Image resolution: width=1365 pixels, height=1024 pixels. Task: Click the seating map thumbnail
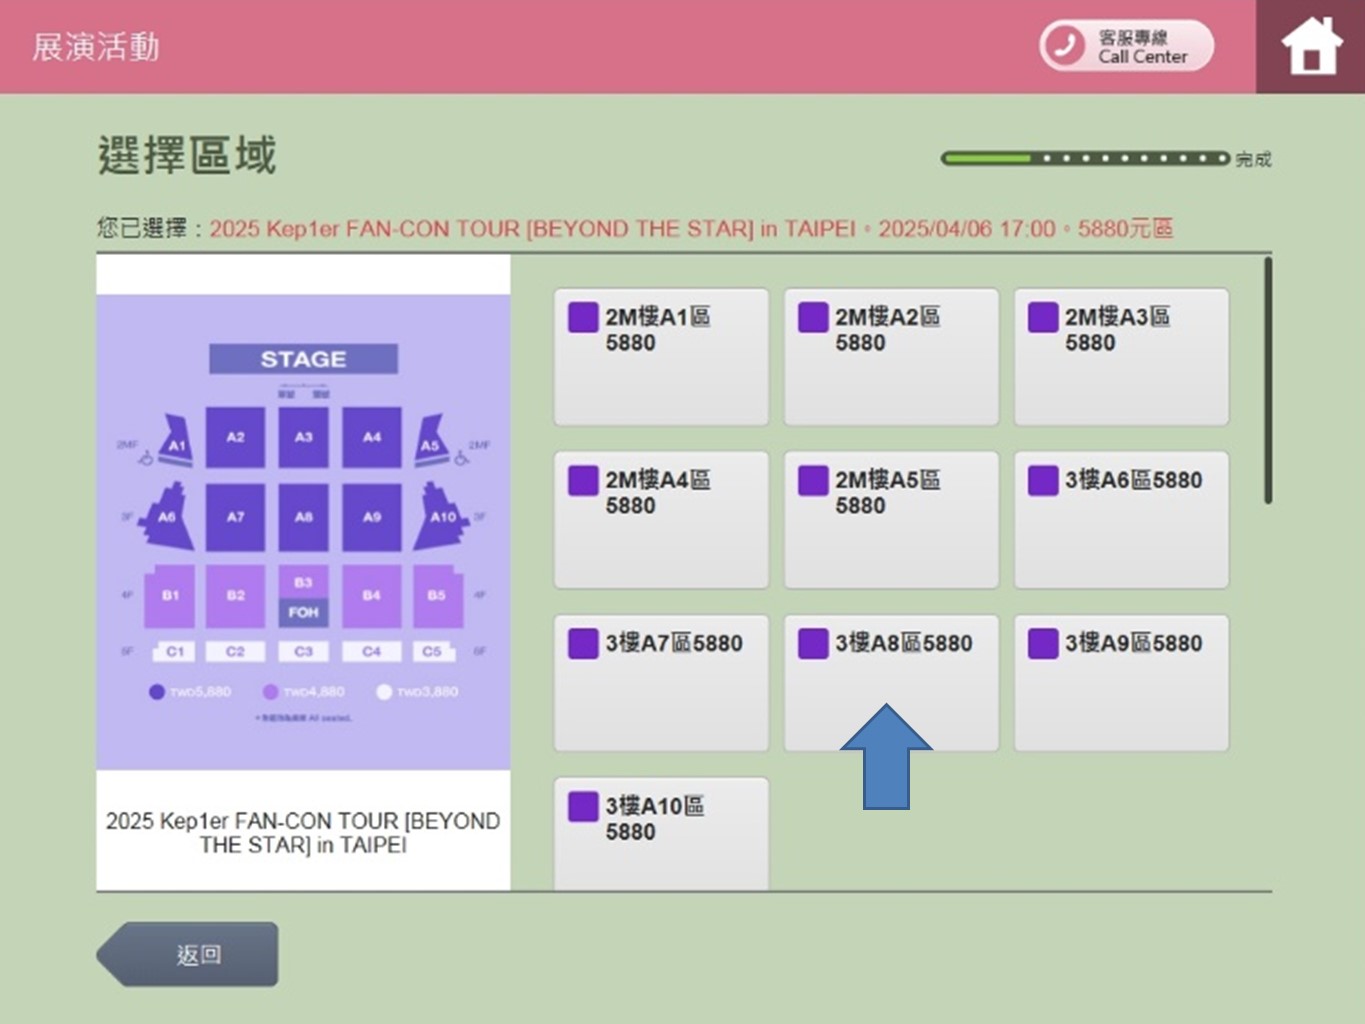(303, 532)
